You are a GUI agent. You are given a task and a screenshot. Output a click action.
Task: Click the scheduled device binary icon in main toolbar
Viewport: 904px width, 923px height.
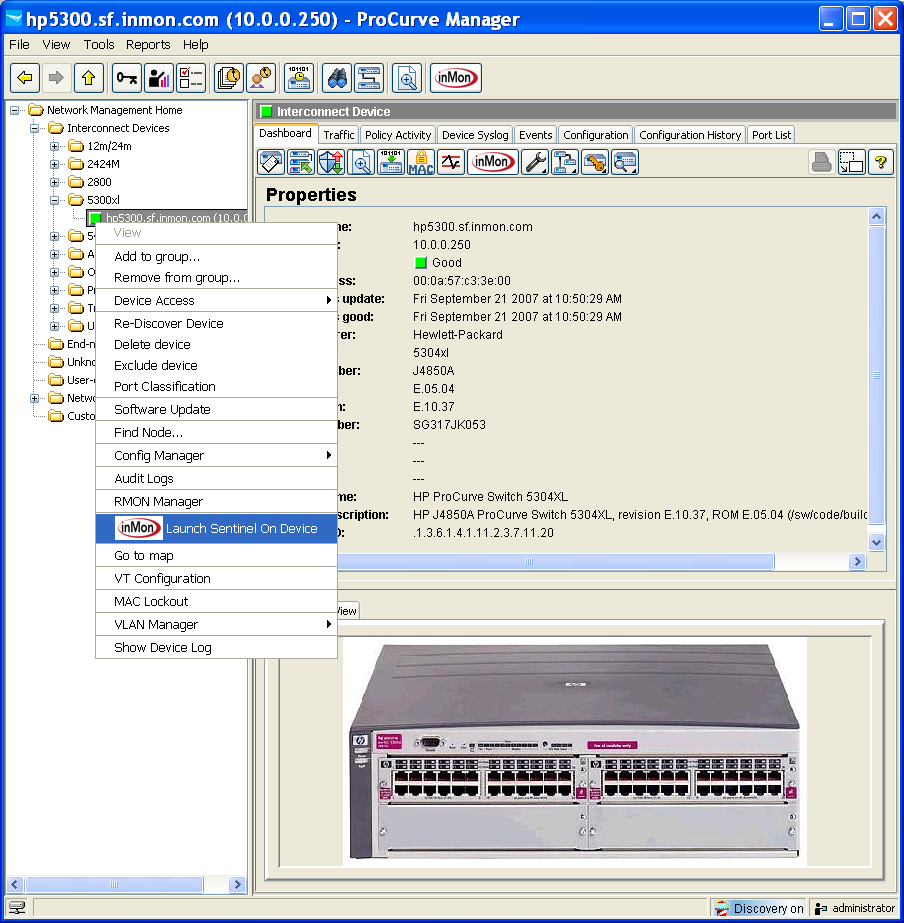click(x=299, y=78)
